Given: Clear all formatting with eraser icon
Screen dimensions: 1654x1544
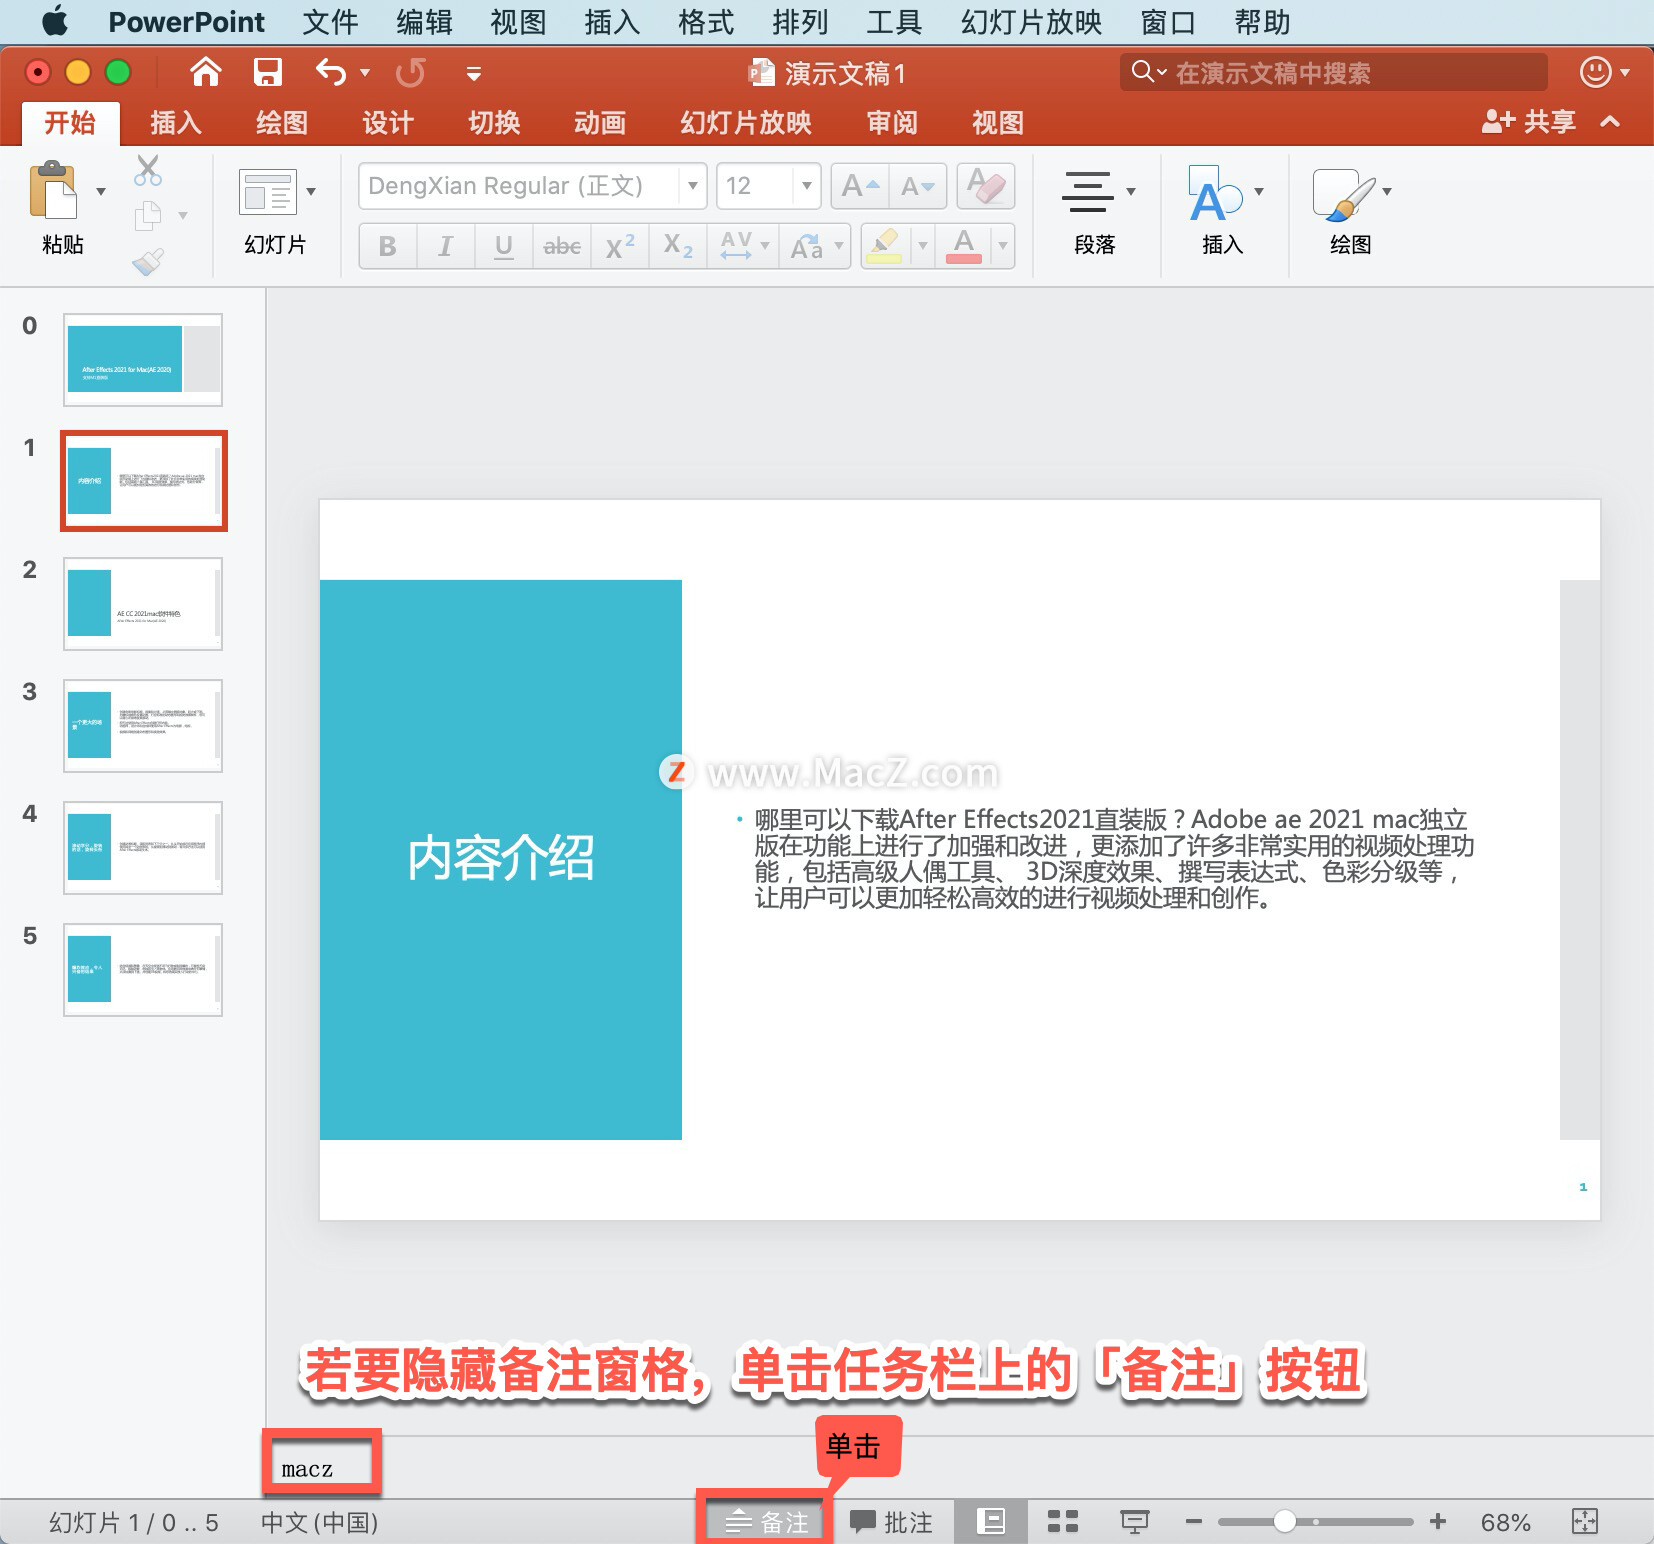Looking at the screenshot, I should (x=986, y=186).
